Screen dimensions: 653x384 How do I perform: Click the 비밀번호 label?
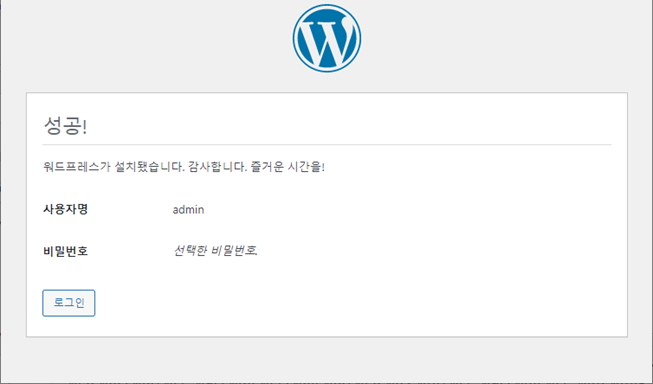65,251
